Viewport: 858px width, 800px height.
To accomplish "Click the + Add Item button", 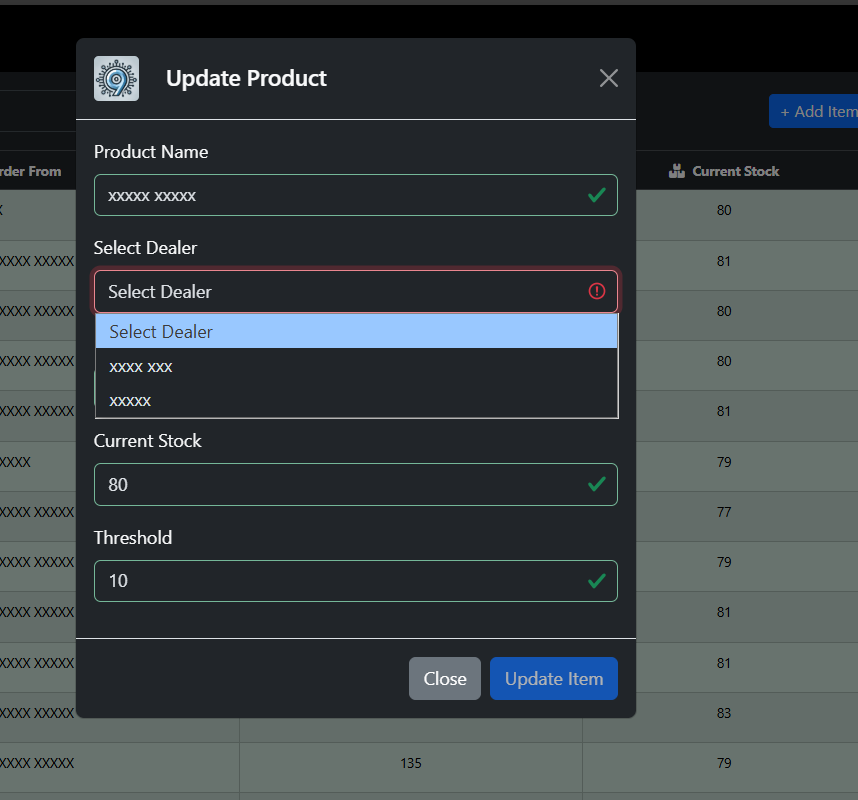I will (x=815, y=111).
